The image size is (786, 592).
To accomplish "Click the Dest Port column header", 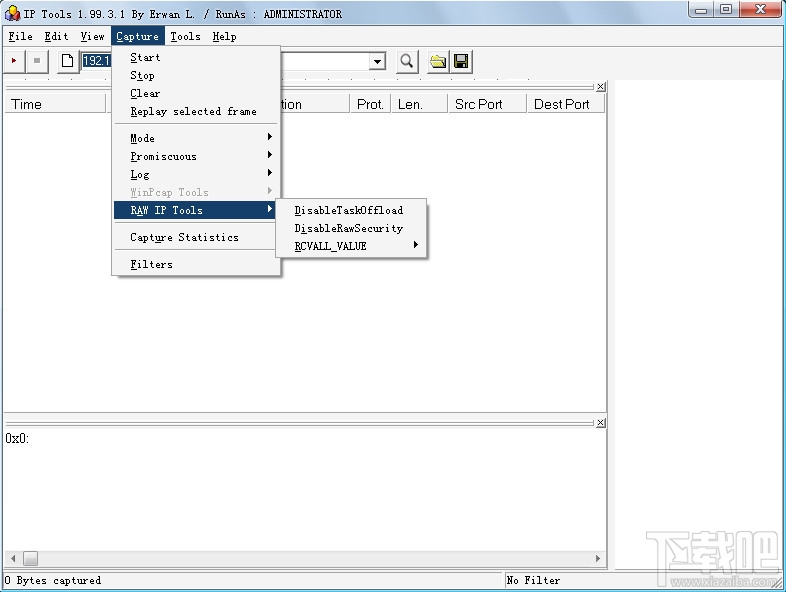I will [566, 104].
